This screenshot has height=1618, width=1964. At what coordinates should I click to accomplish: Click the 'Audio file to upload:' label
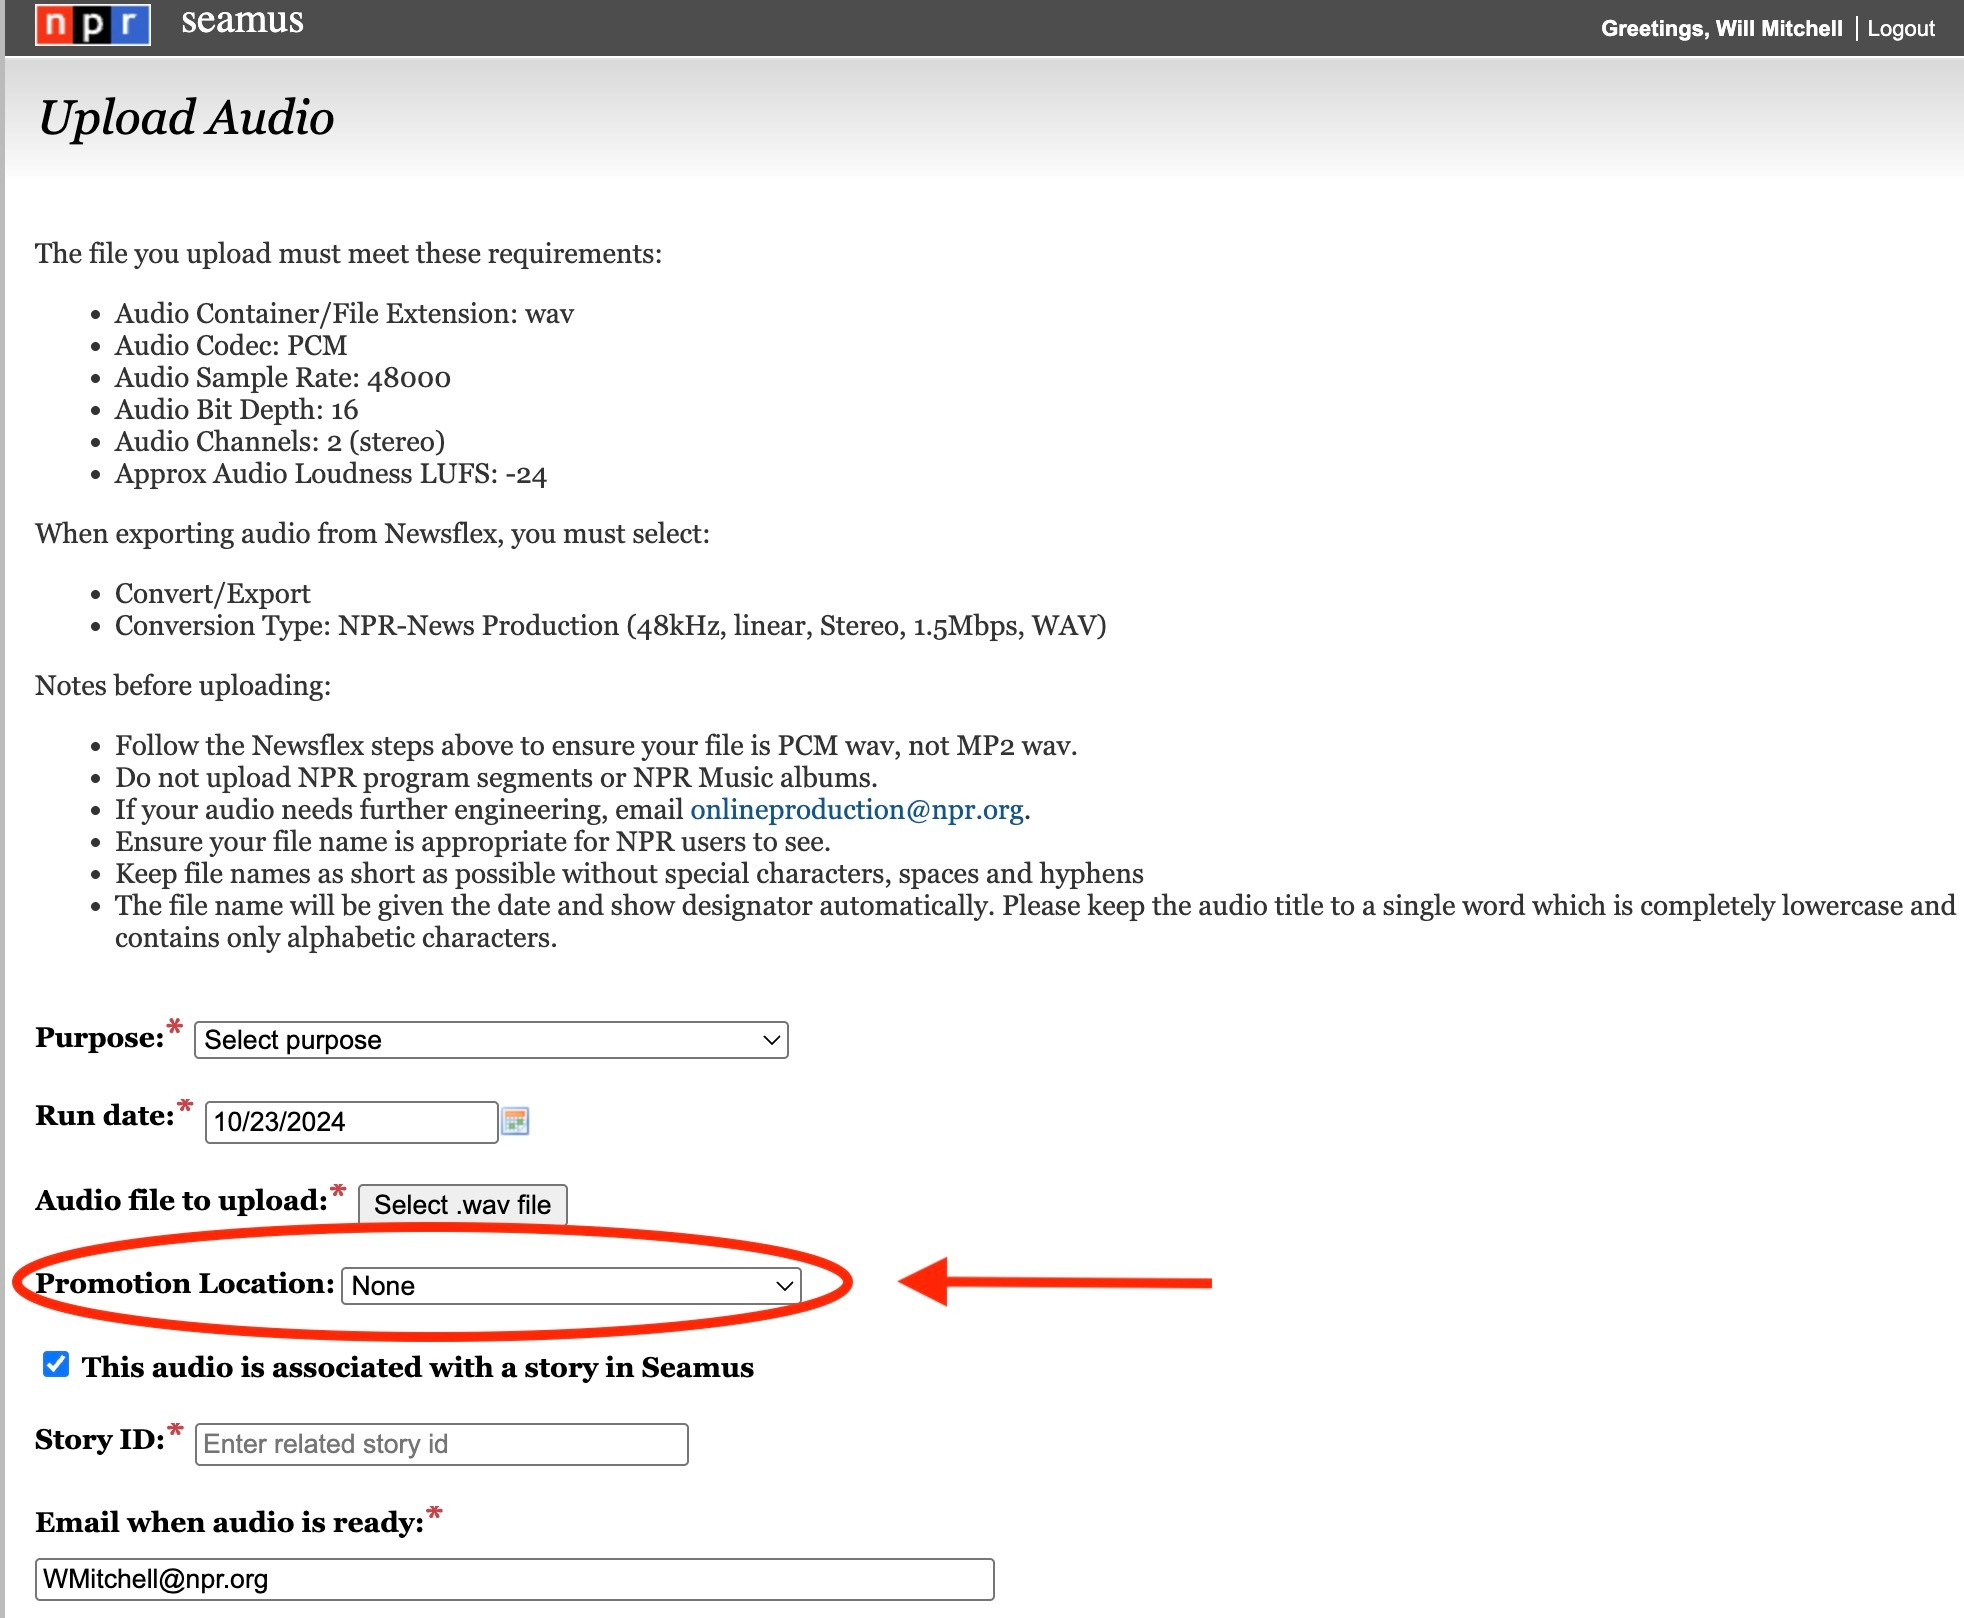tap(182, 1200)
